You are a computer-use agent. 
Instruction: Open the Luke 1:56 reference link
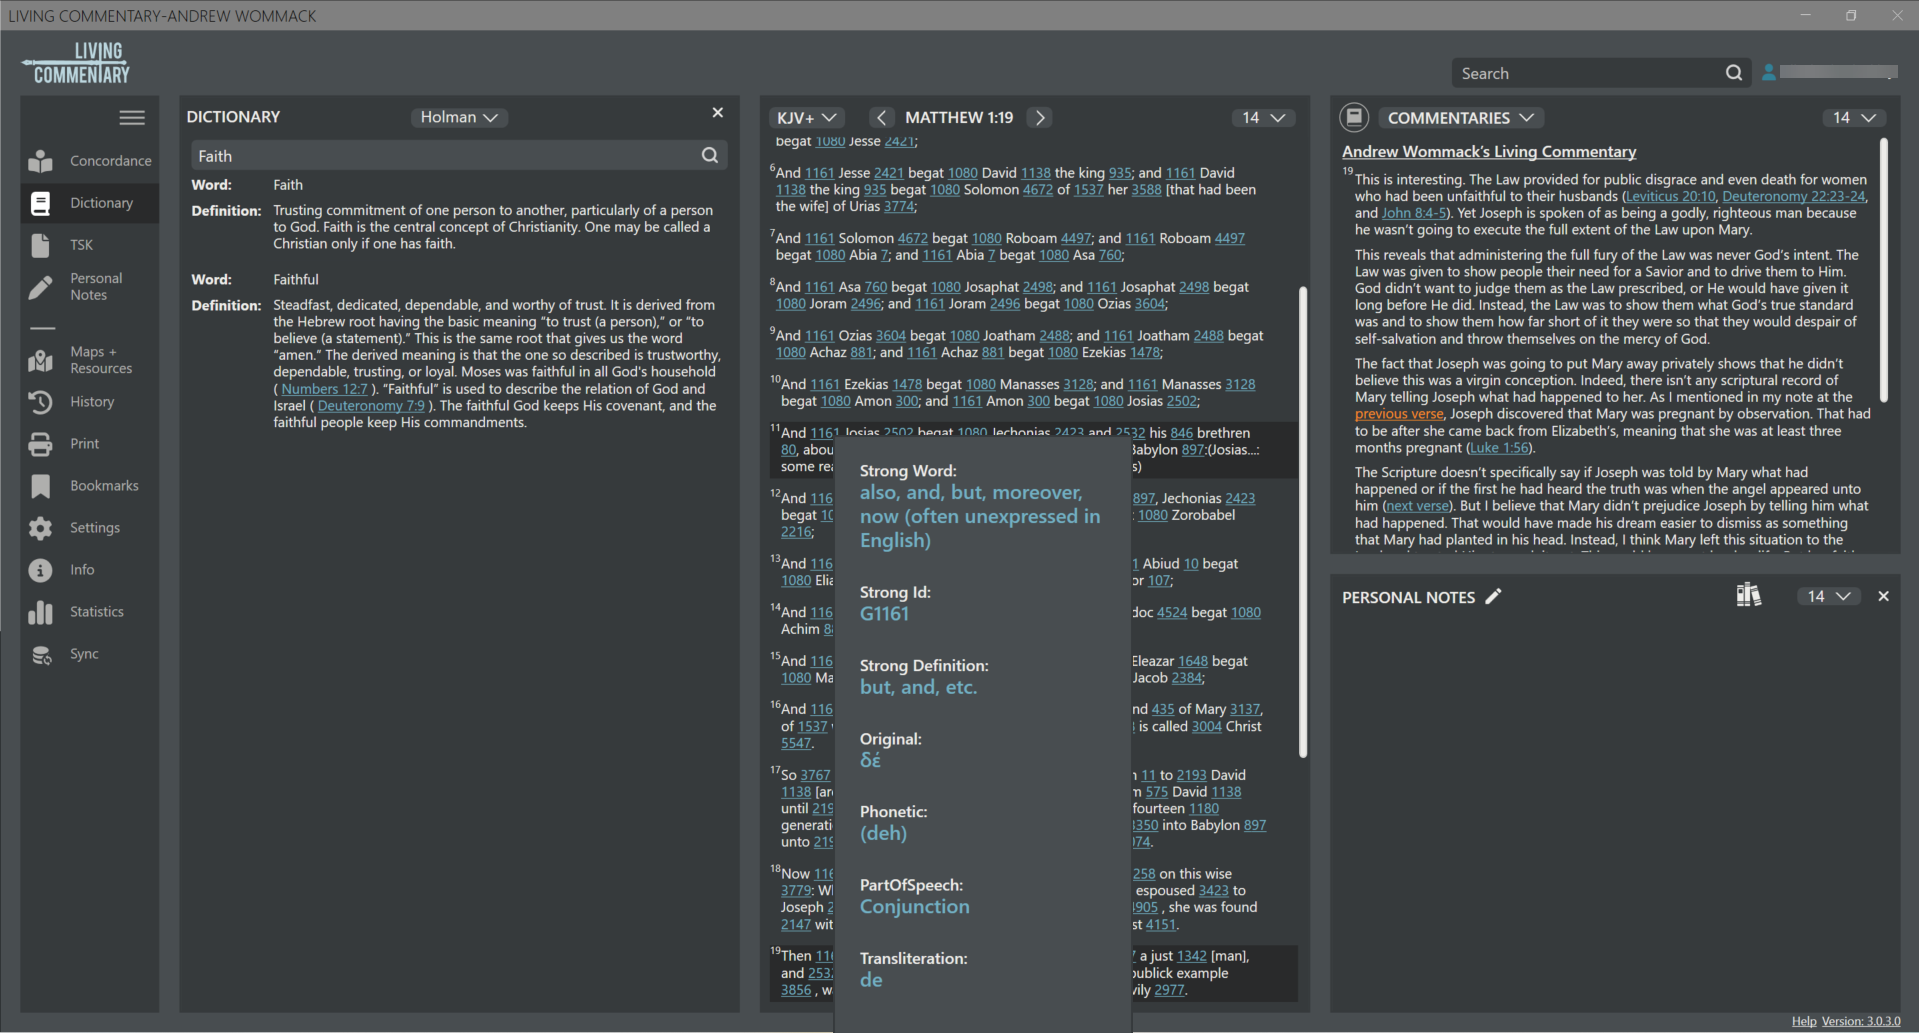1499,448
